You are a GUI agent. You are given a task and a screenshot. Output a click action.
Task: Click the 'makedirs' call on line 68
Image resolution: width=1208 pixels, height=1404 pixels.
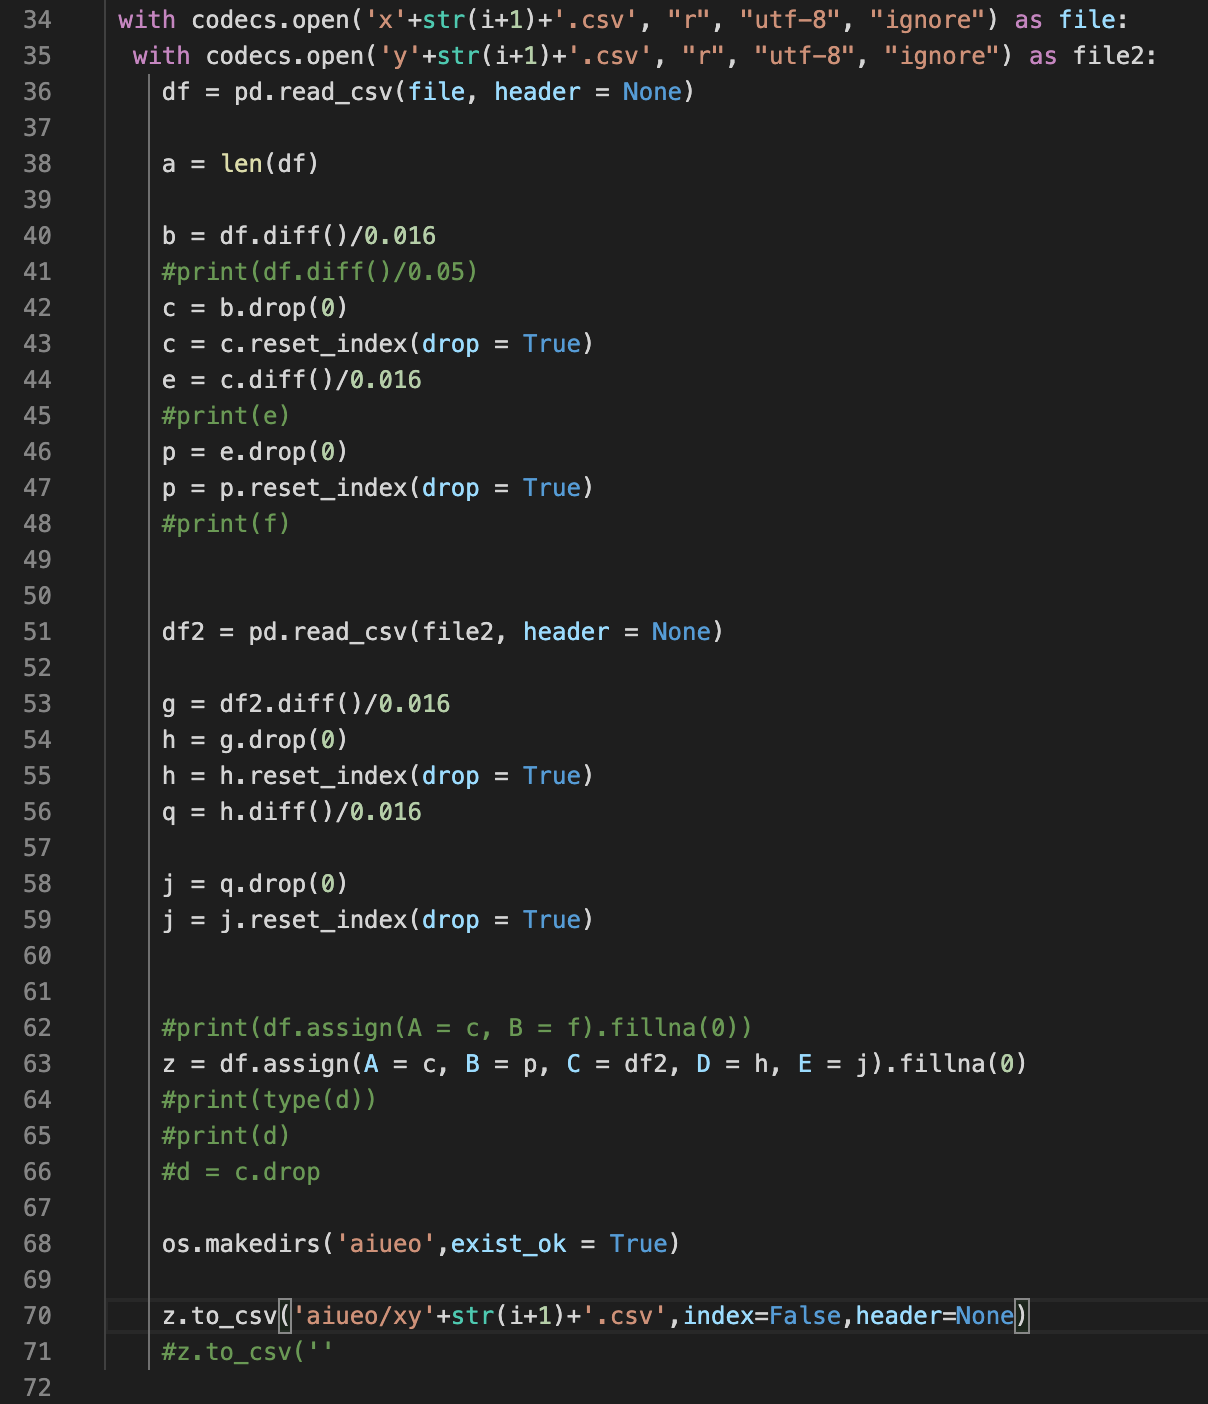pyautogui.click(x=263, y=1244)
